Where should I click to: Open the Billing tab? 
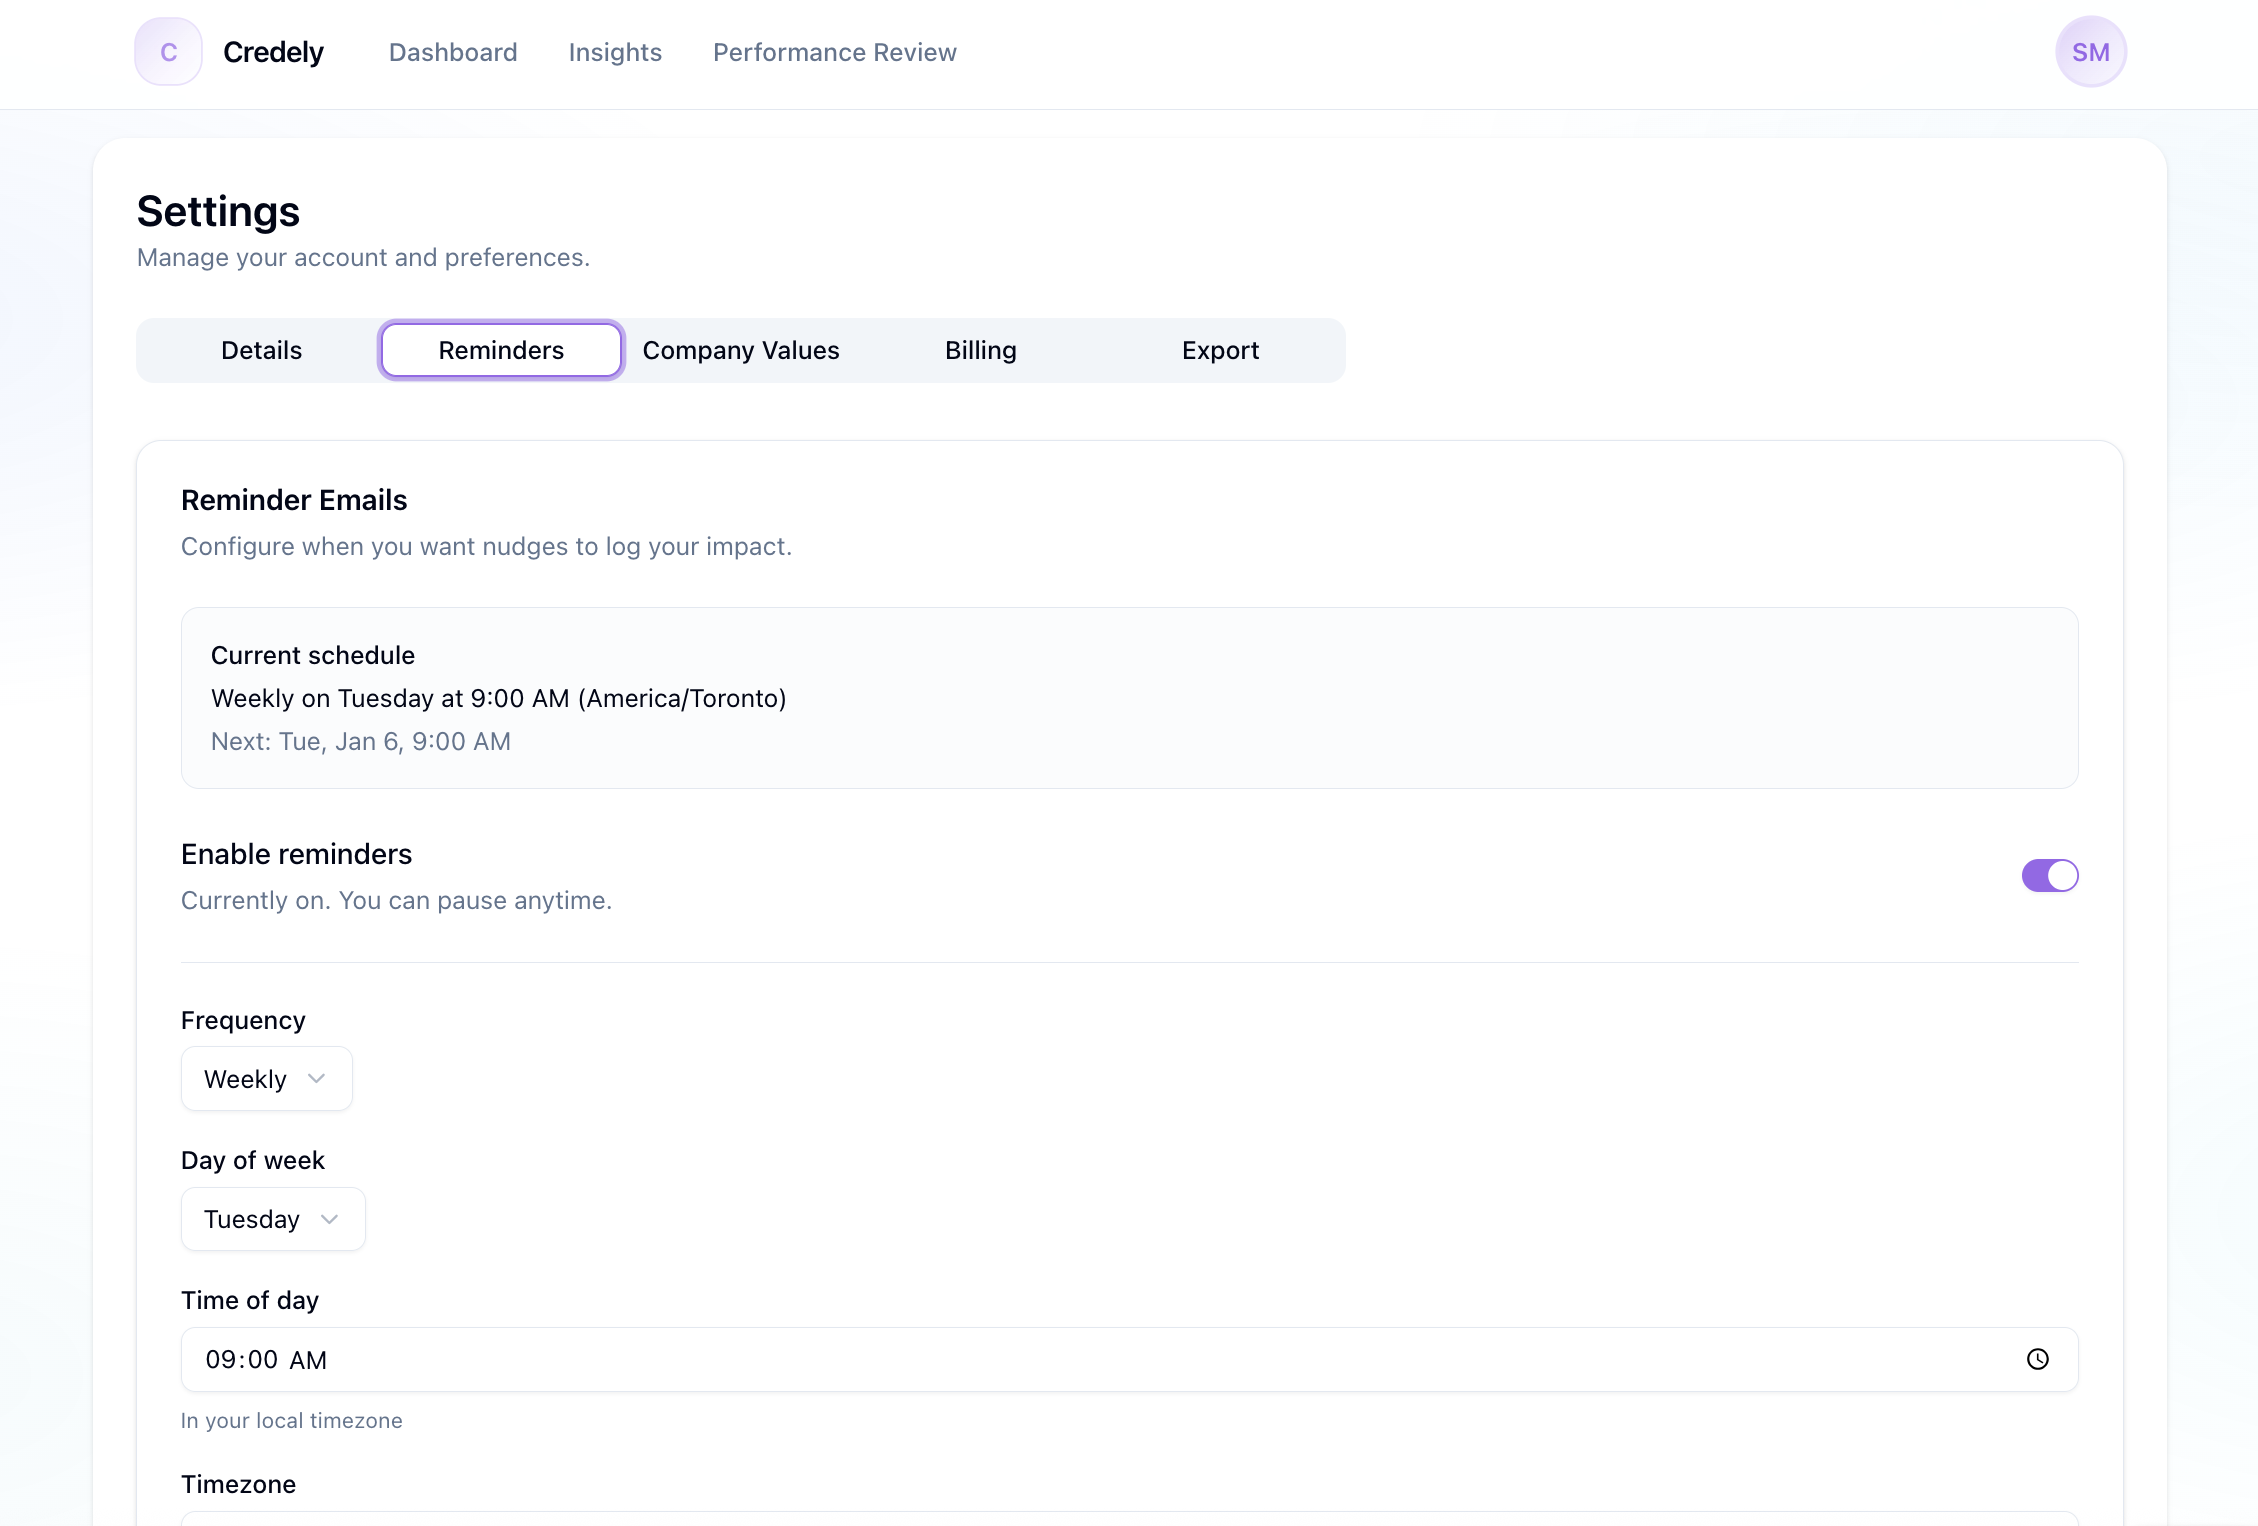pyautogui.click(x=980, y=350)
